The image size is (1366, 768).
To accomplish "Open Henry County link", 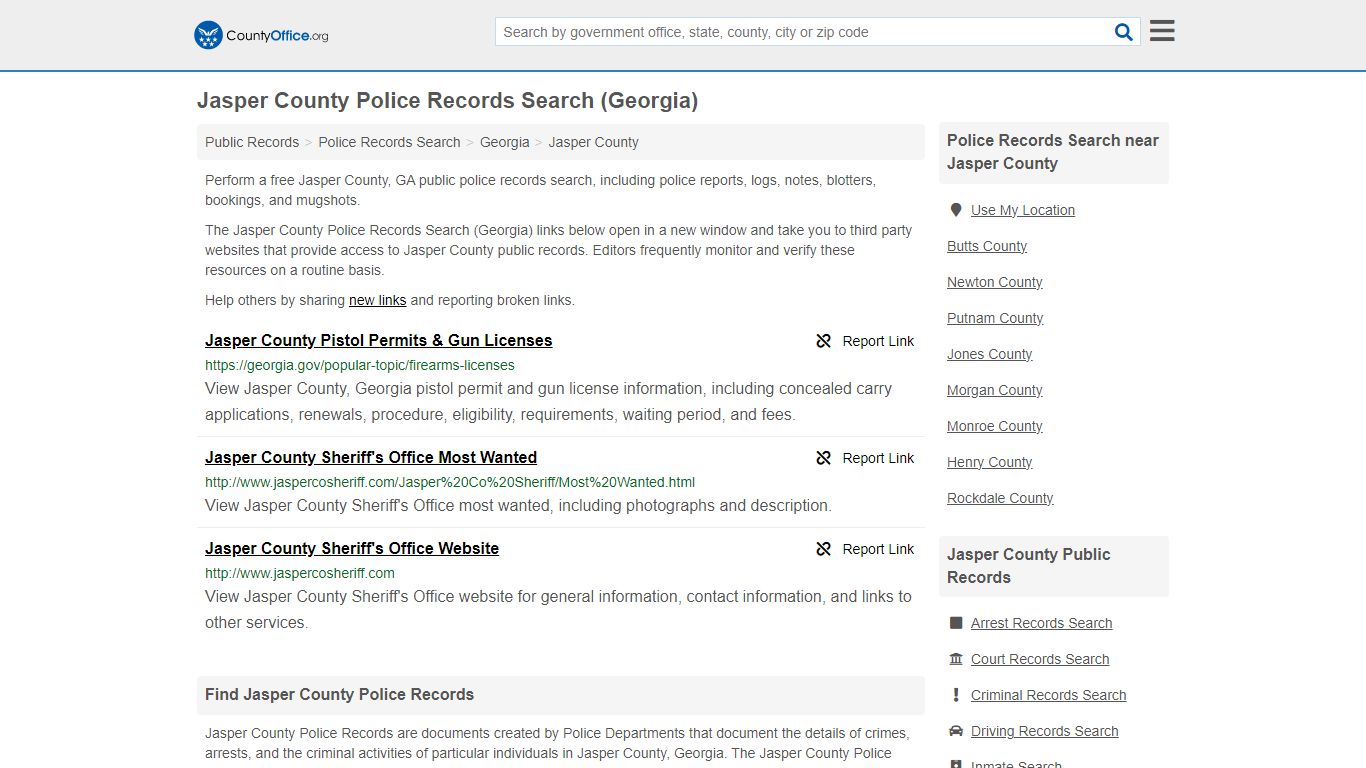I will coord(990,462).
